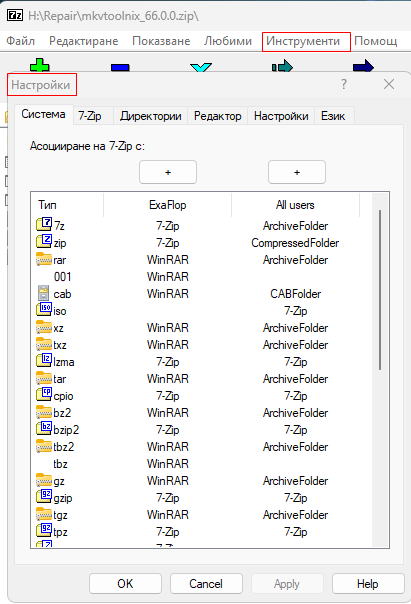Select the txz file type icon

[44, 344]
